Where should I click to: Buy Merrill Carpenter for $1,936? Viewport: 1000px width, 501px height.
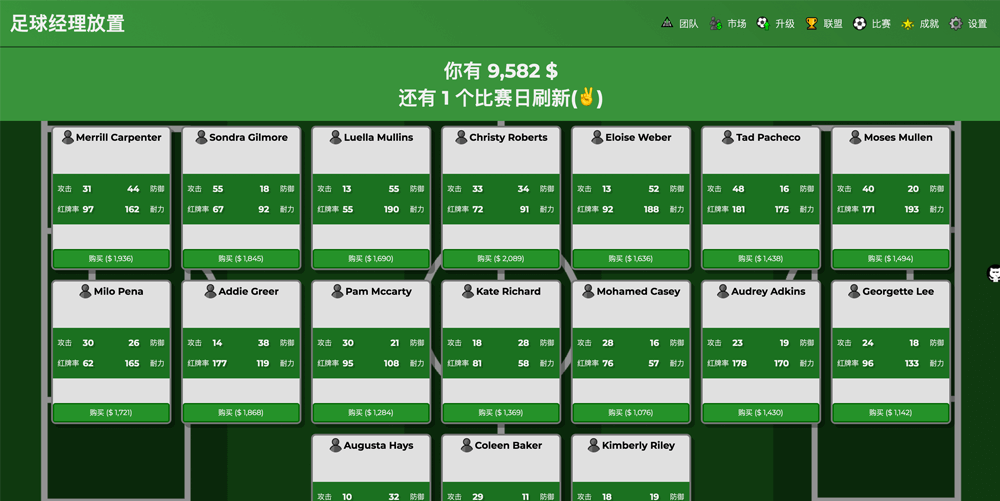[x=111, y=259]
